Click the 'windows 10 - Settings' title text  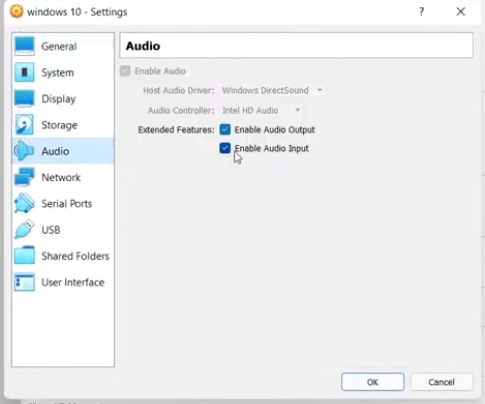(77, 12)
